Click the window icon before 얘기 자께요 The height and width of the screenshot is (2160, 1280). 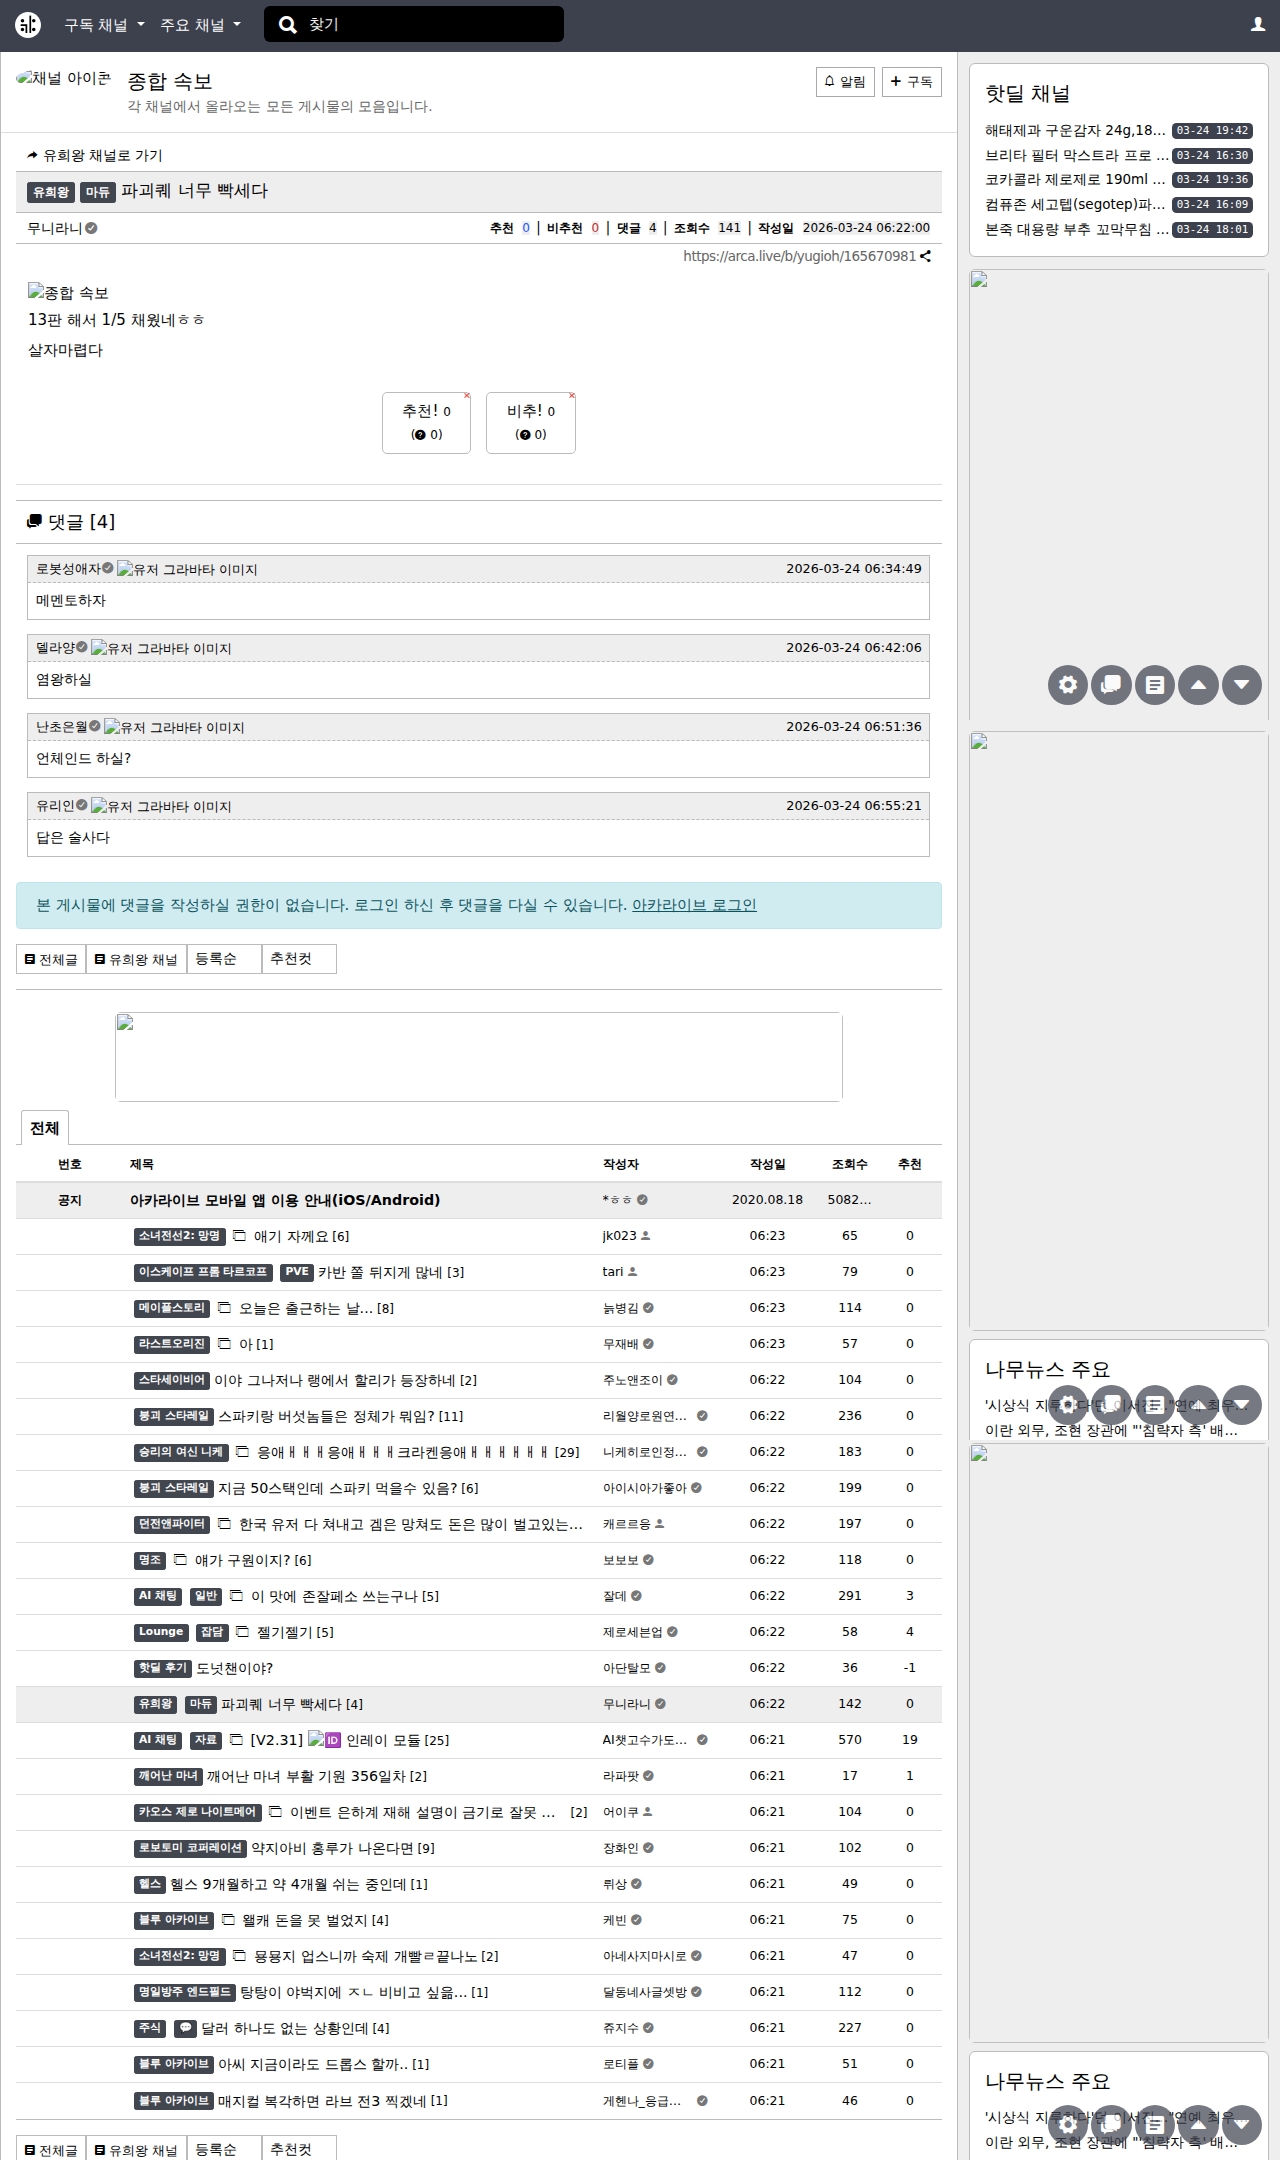240,1236
